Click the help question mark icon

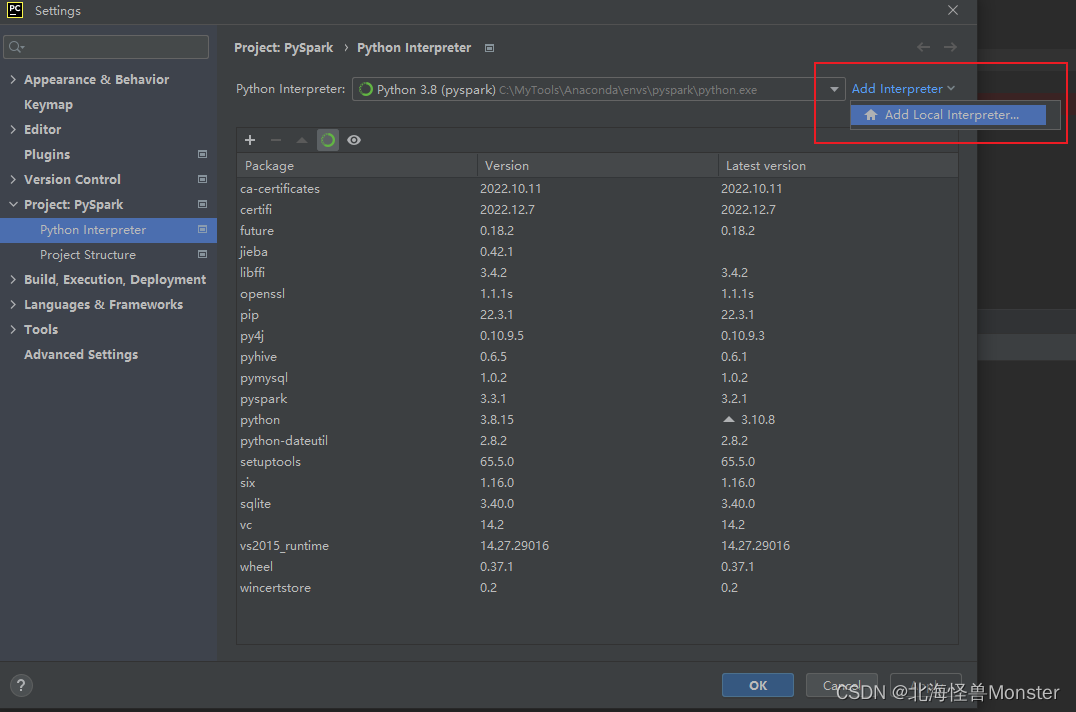(x=21, y=685)
